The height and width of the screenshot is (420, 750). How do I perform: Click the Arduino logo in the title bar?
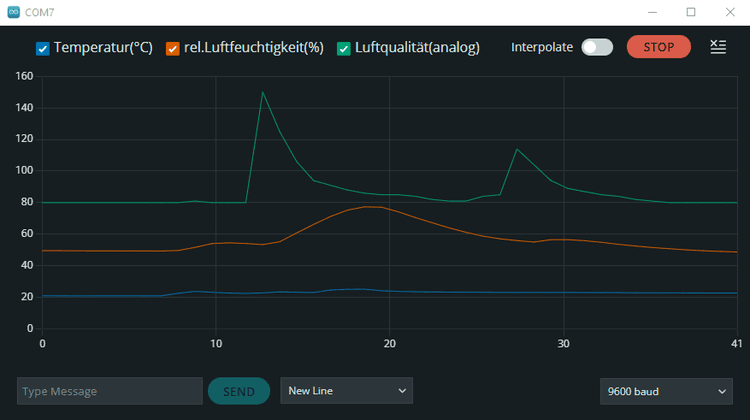click(x=13, y=12)
